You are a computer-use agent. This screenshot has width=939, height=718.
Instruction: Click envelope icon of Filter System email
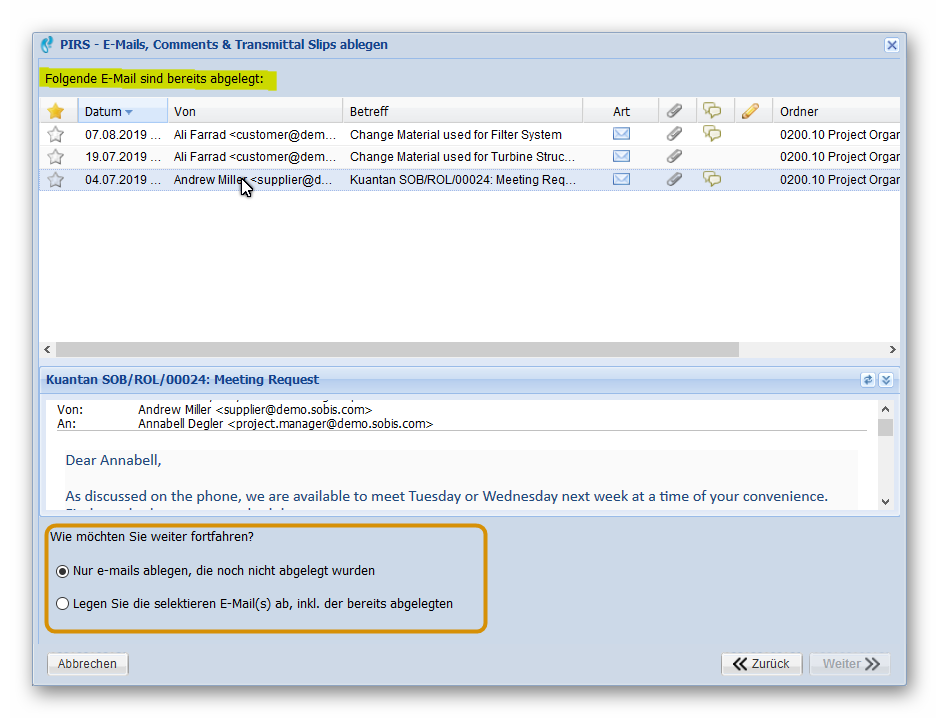[621, 134]
